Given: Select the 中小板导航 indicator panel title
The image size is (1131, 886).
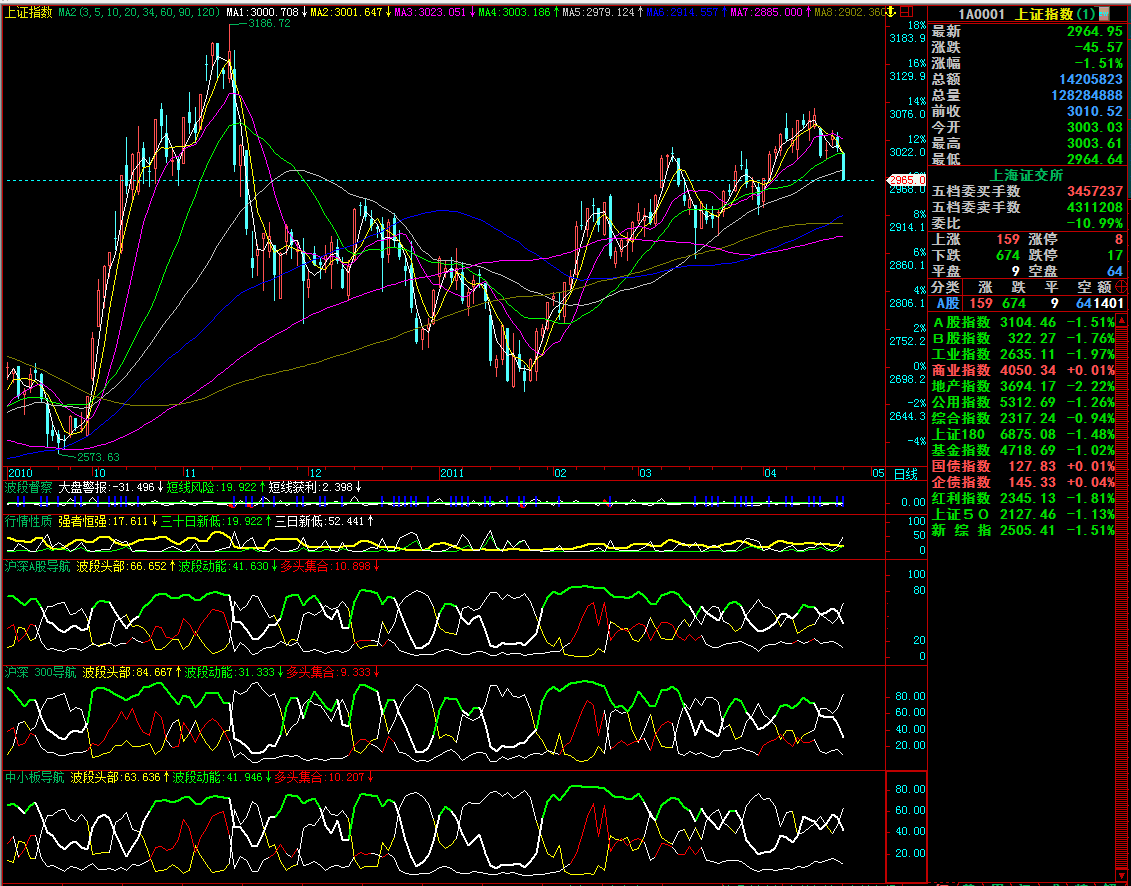Looking at the screenshot, I should click(x=34, y=777).
